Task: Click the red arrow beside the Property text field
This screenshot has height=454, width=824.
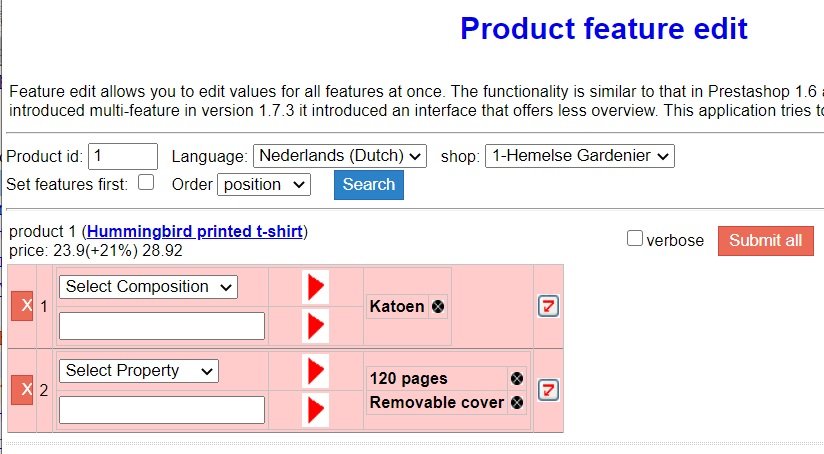Action: click(316, 409)
